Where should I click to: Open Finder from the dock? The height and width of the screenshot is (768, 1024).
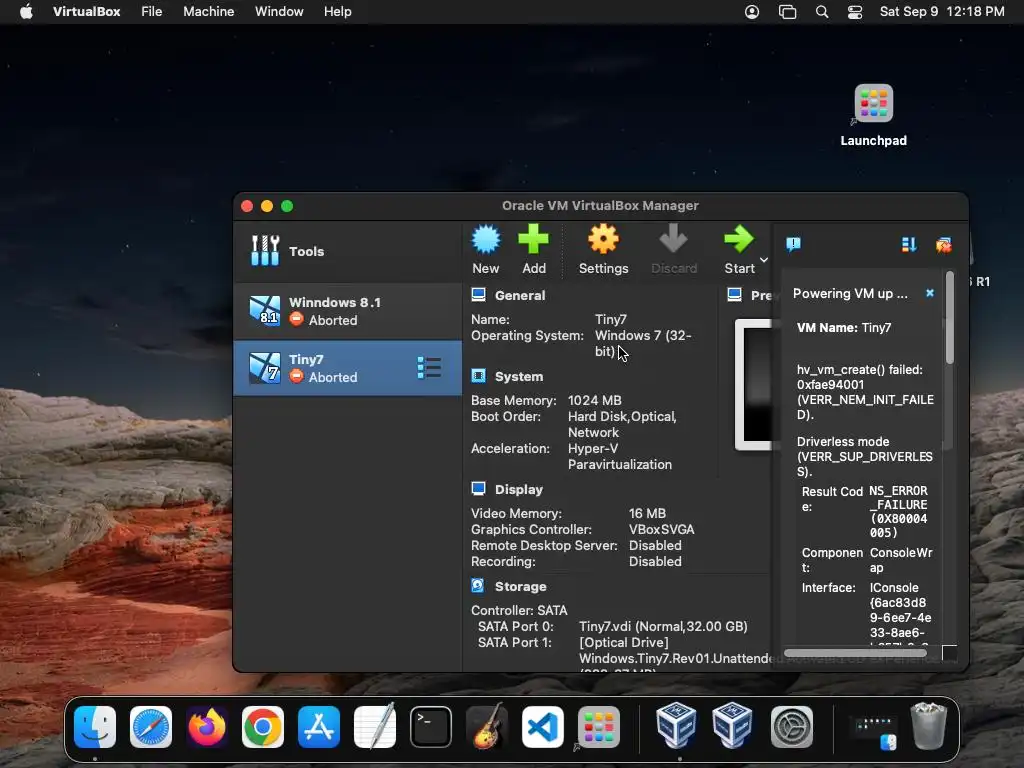click(x=95, y=727)
